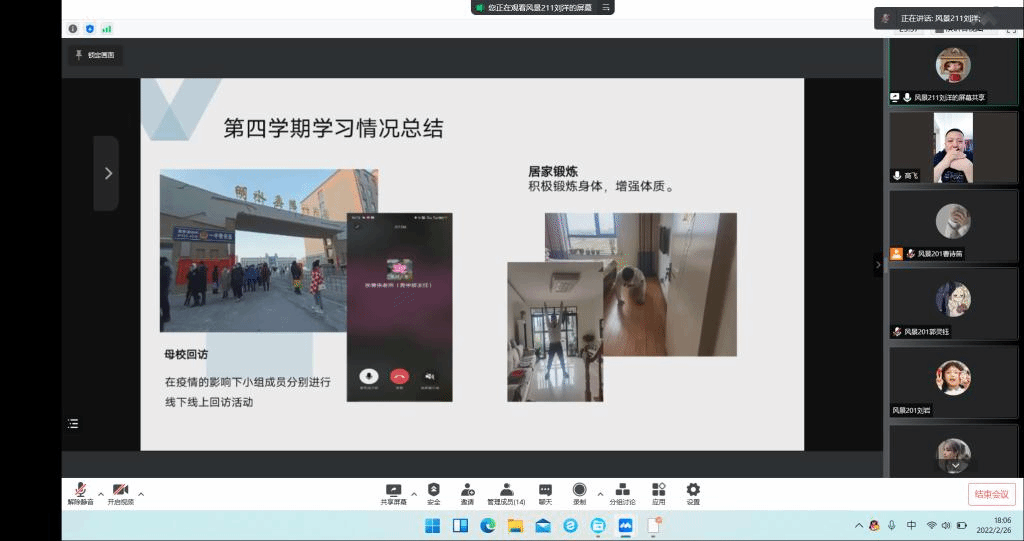Image resolution: width=1024 pixels, height=541 pixels.
Task: Click the meeting info icon at top-left
Action: (73, 29)
